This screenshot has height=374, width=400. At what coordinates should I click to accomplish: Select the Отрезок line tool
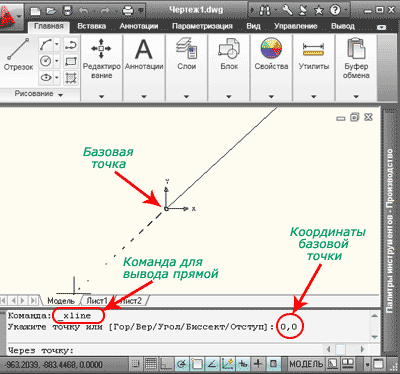tap(18, 54)
